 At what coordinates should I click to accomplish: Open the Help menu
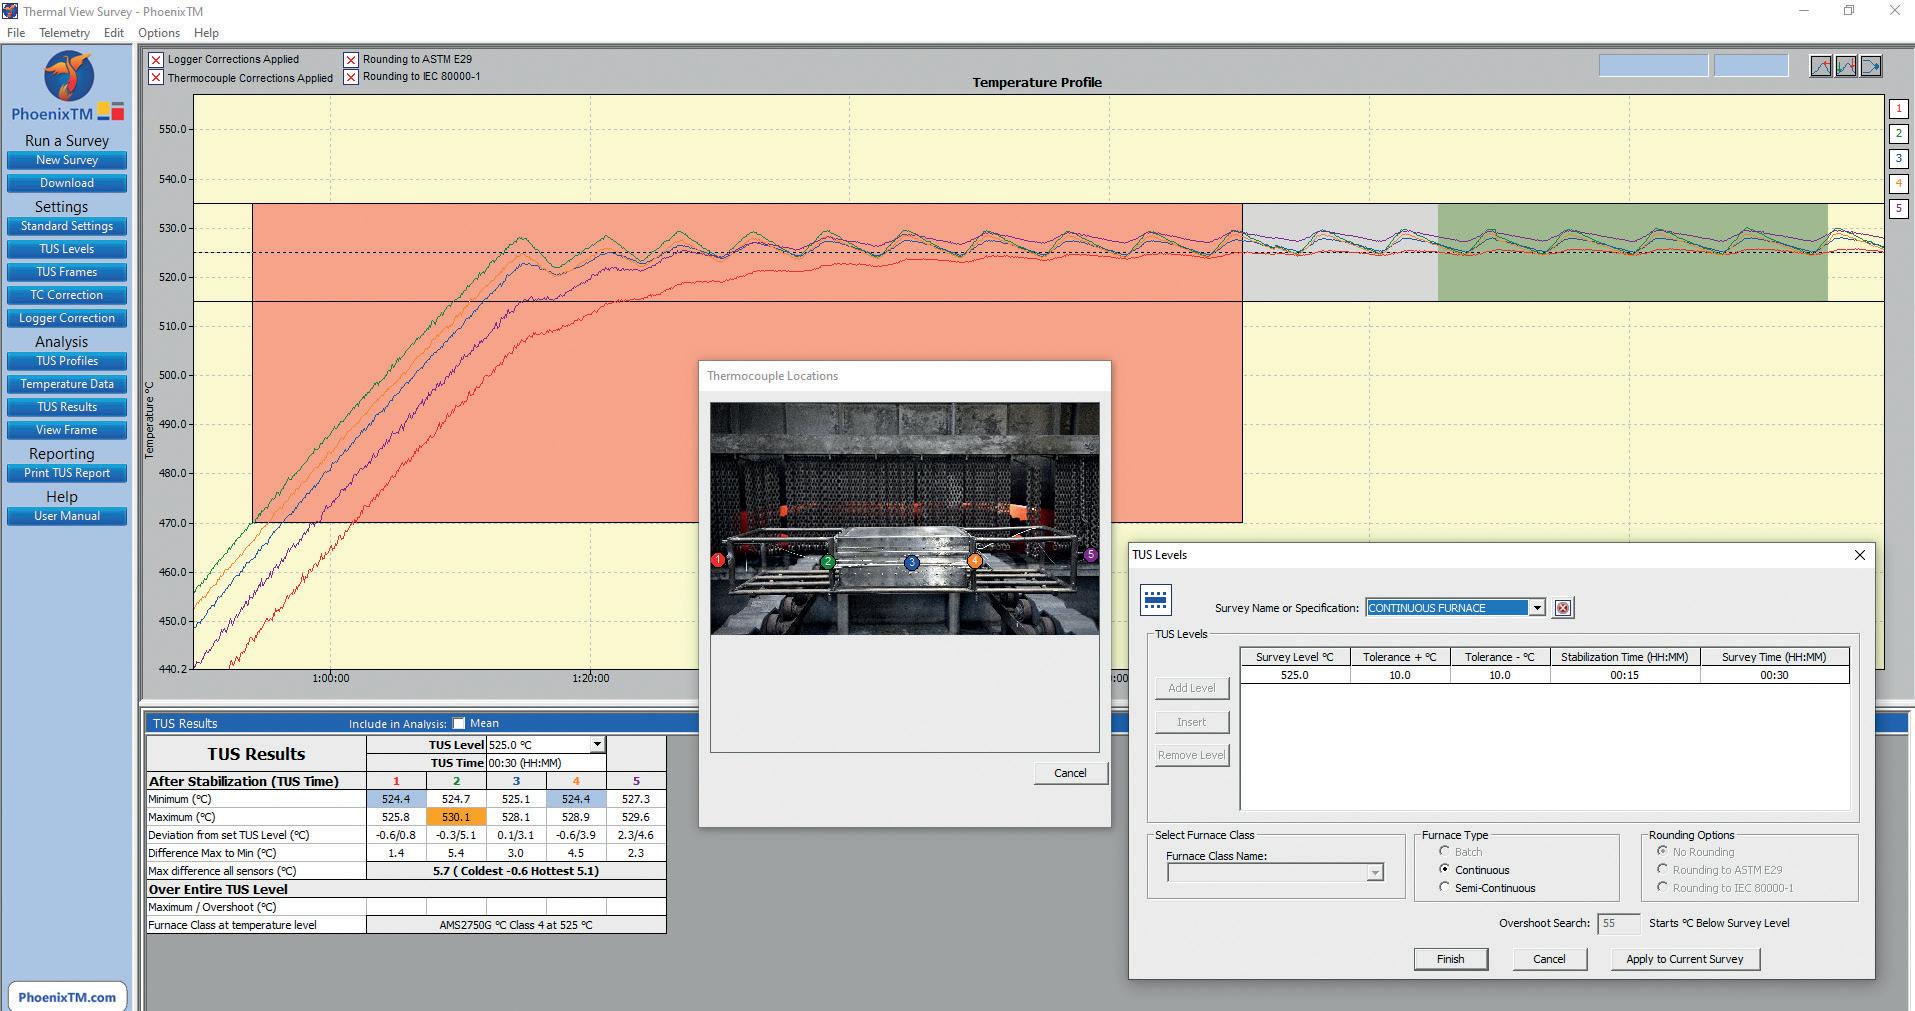coord(206,33)
